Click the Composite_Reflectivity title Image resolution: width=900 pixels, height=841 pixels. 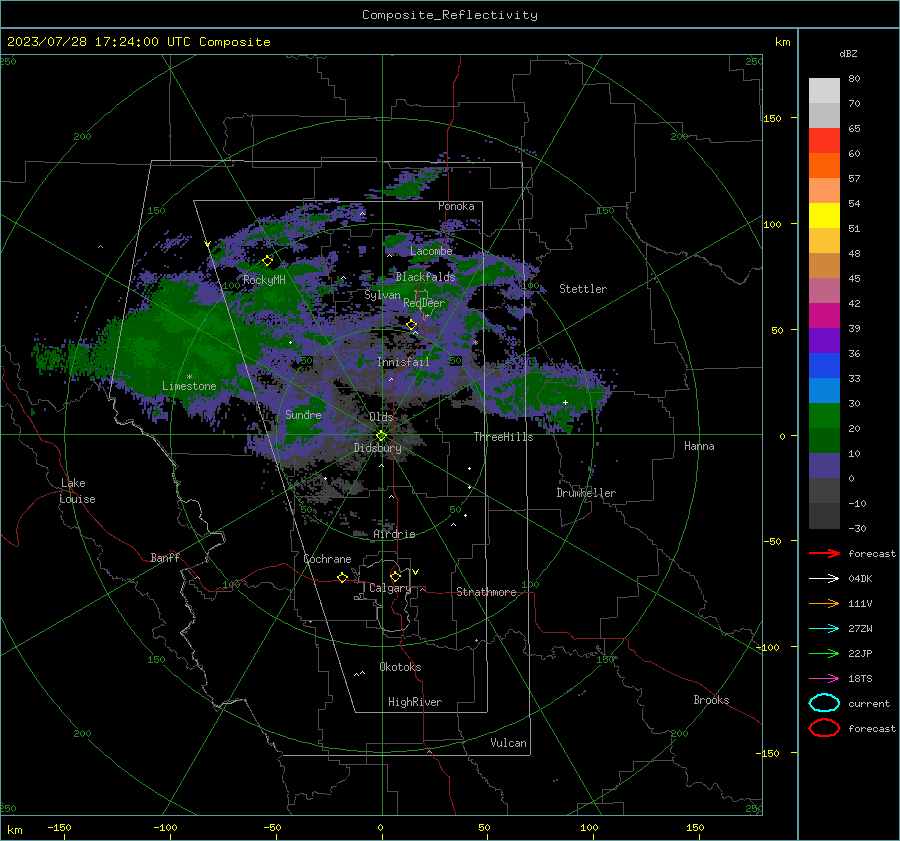[x=450, y=15]
